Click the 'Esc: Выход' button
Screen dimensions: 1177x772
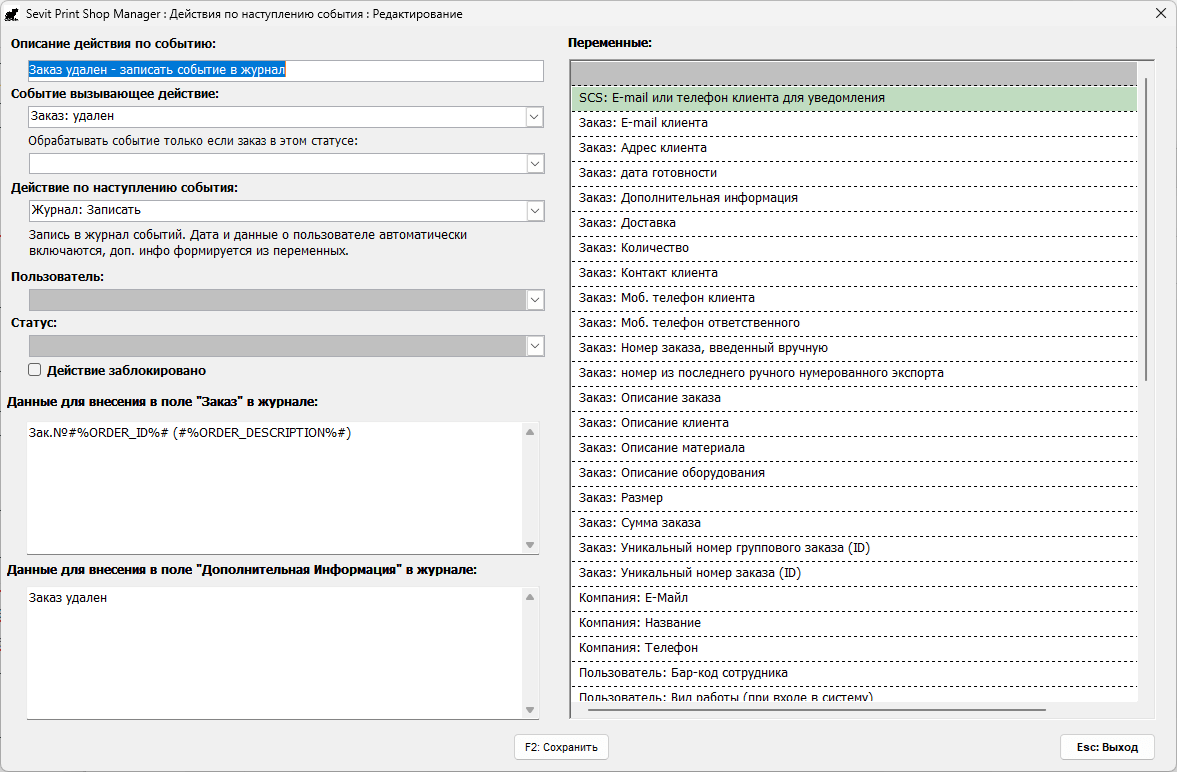1107,747
